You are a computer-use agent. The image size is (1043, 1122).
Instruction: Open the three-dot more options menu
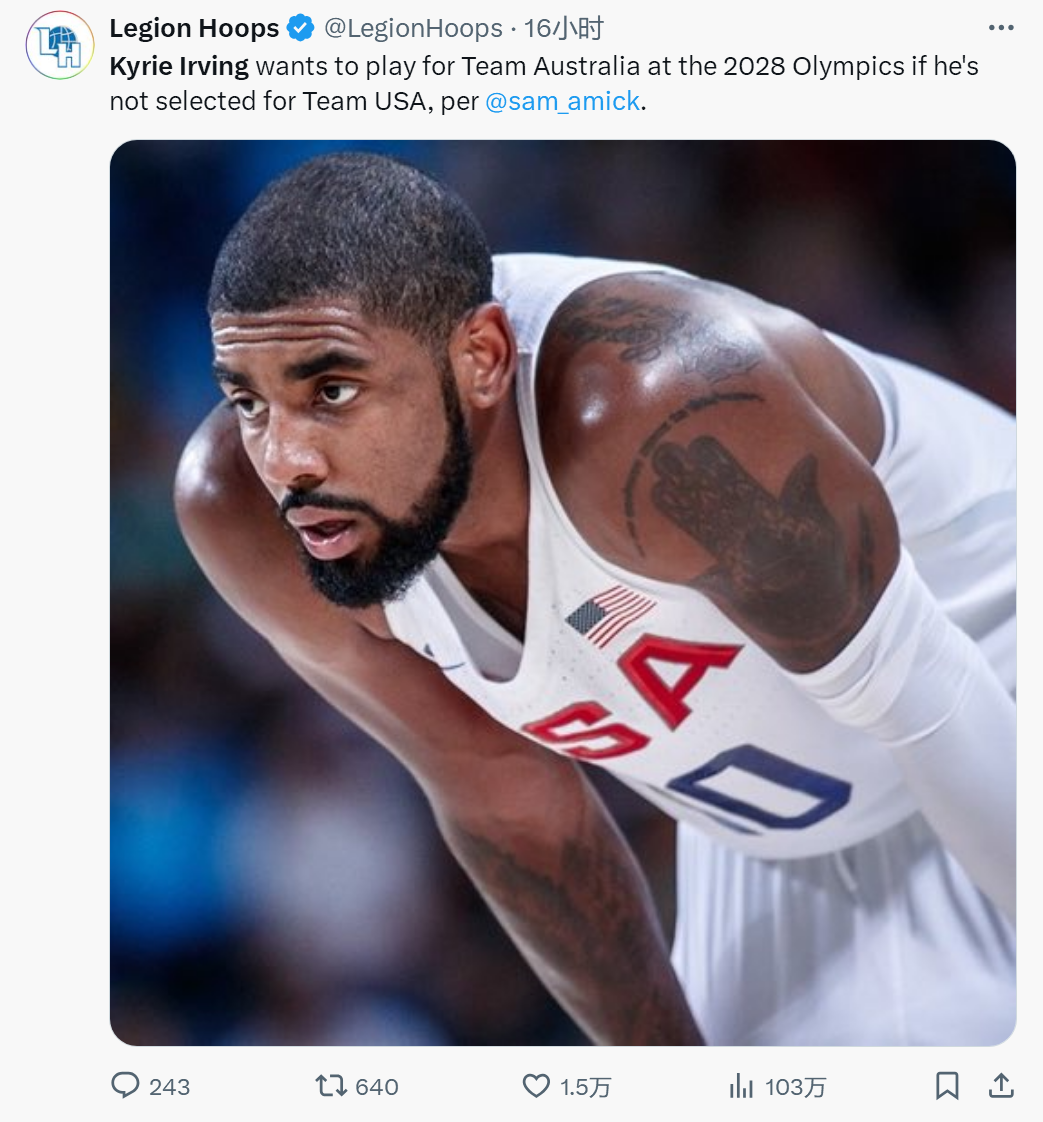point(1001,28)
